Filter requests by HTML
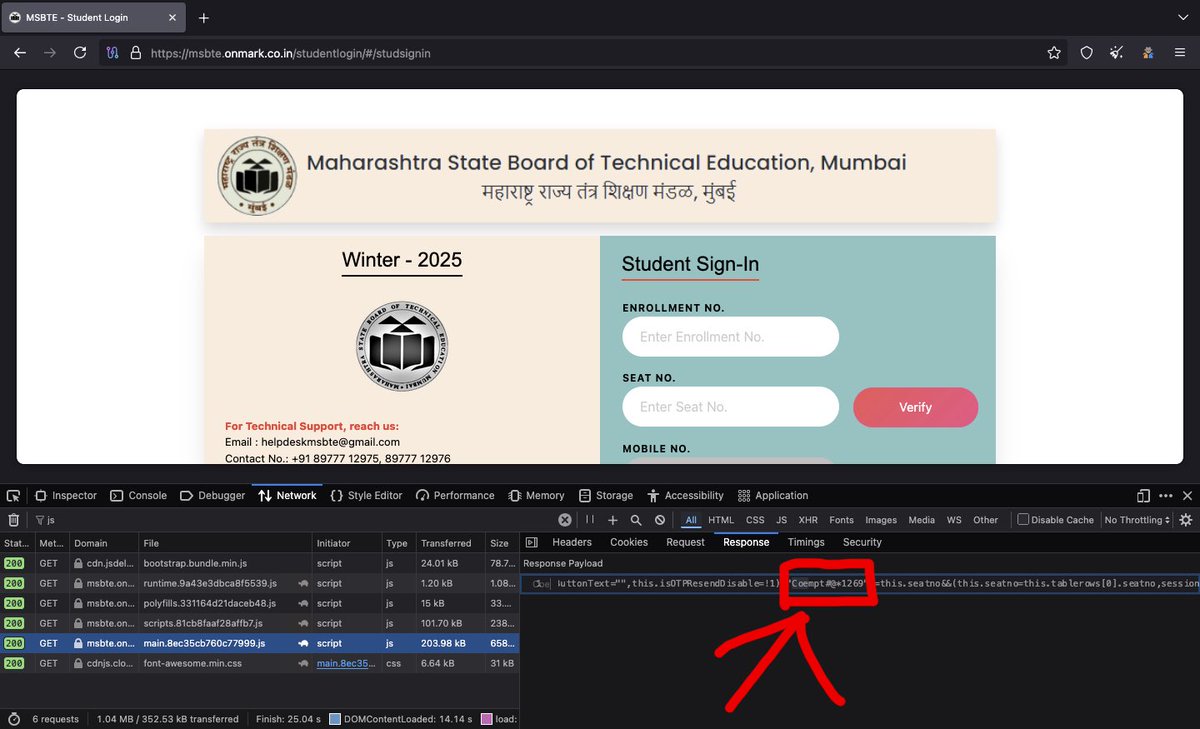The image size is (1200, 729). 721,520
